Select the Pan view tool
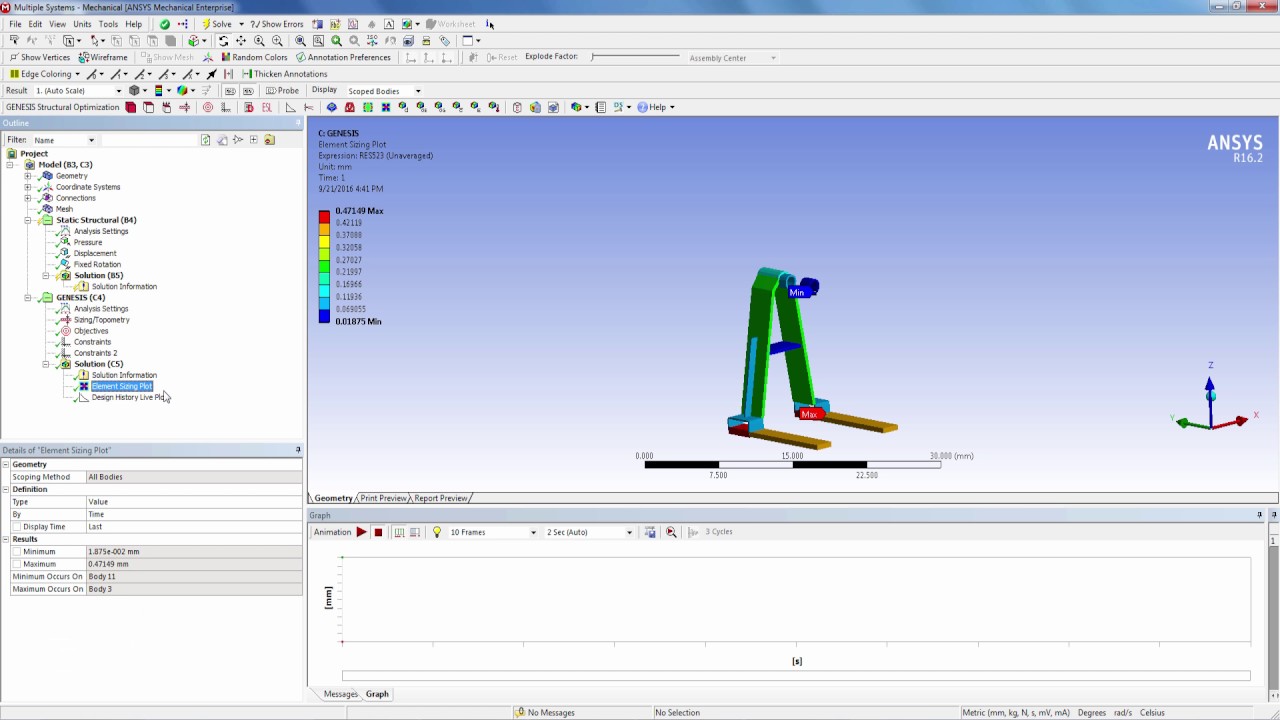The image size is (1280, 720). point(241,41)
